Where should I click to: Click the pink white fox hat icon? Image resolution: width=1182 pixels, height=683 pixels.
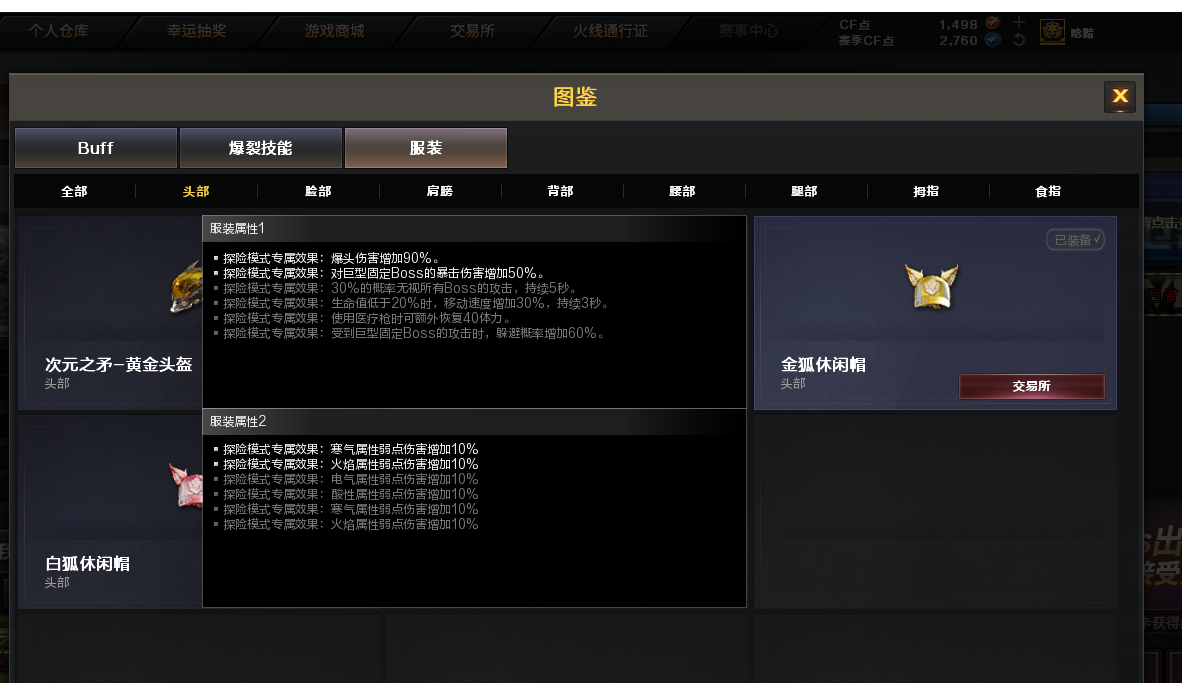[x=186, y=485]
